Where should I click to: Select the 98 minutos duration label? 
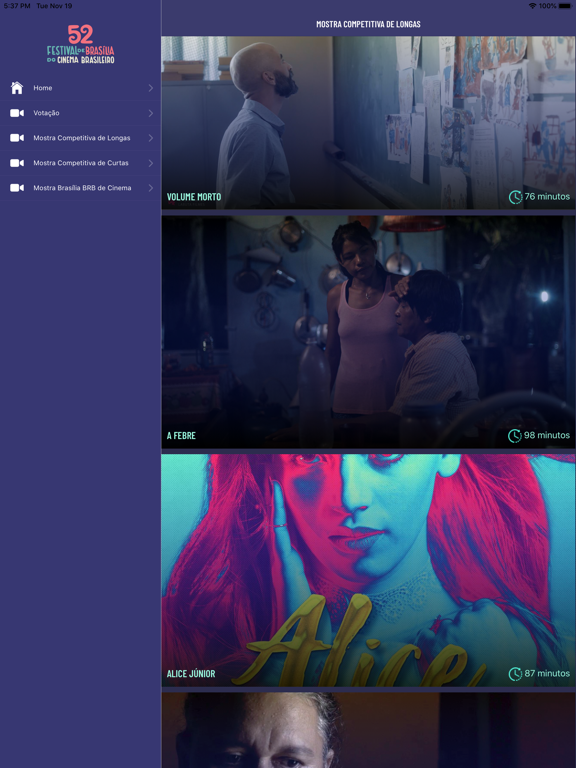[x=547, y=435]
